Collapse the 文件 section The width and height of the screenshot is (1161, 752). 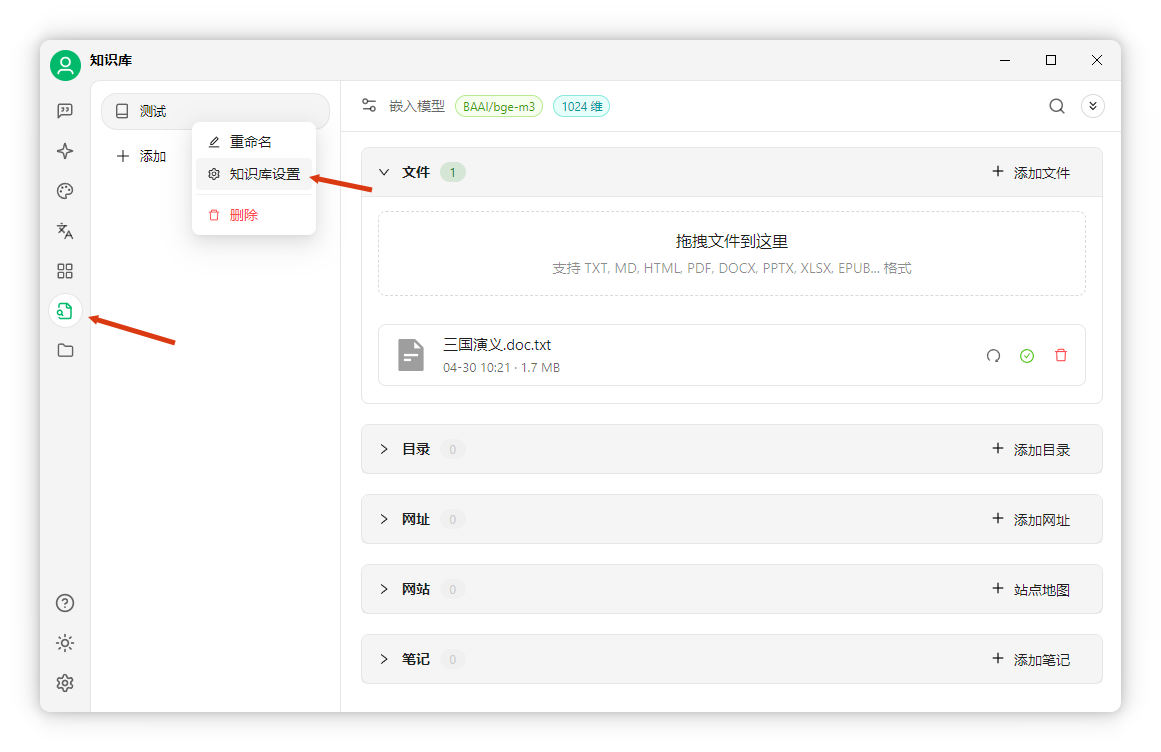(384, 172)
